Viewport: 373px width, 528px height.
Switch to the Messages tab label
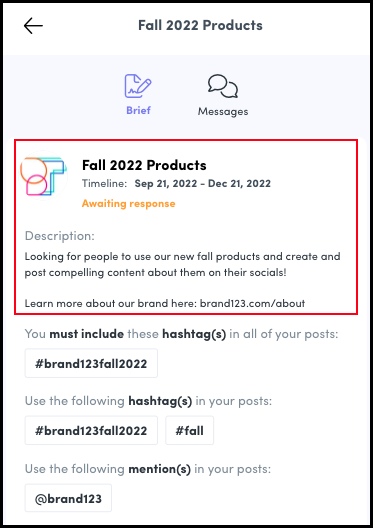[x=223, y=111]
